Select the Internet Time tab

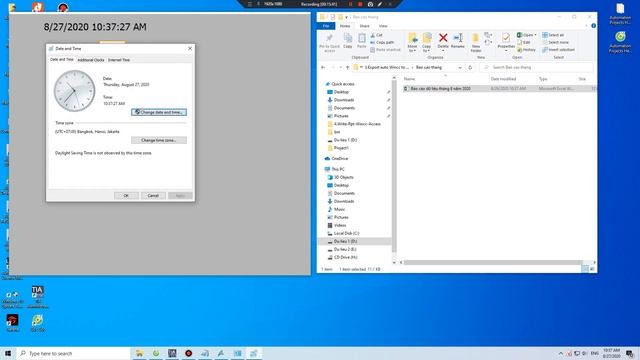119,60
